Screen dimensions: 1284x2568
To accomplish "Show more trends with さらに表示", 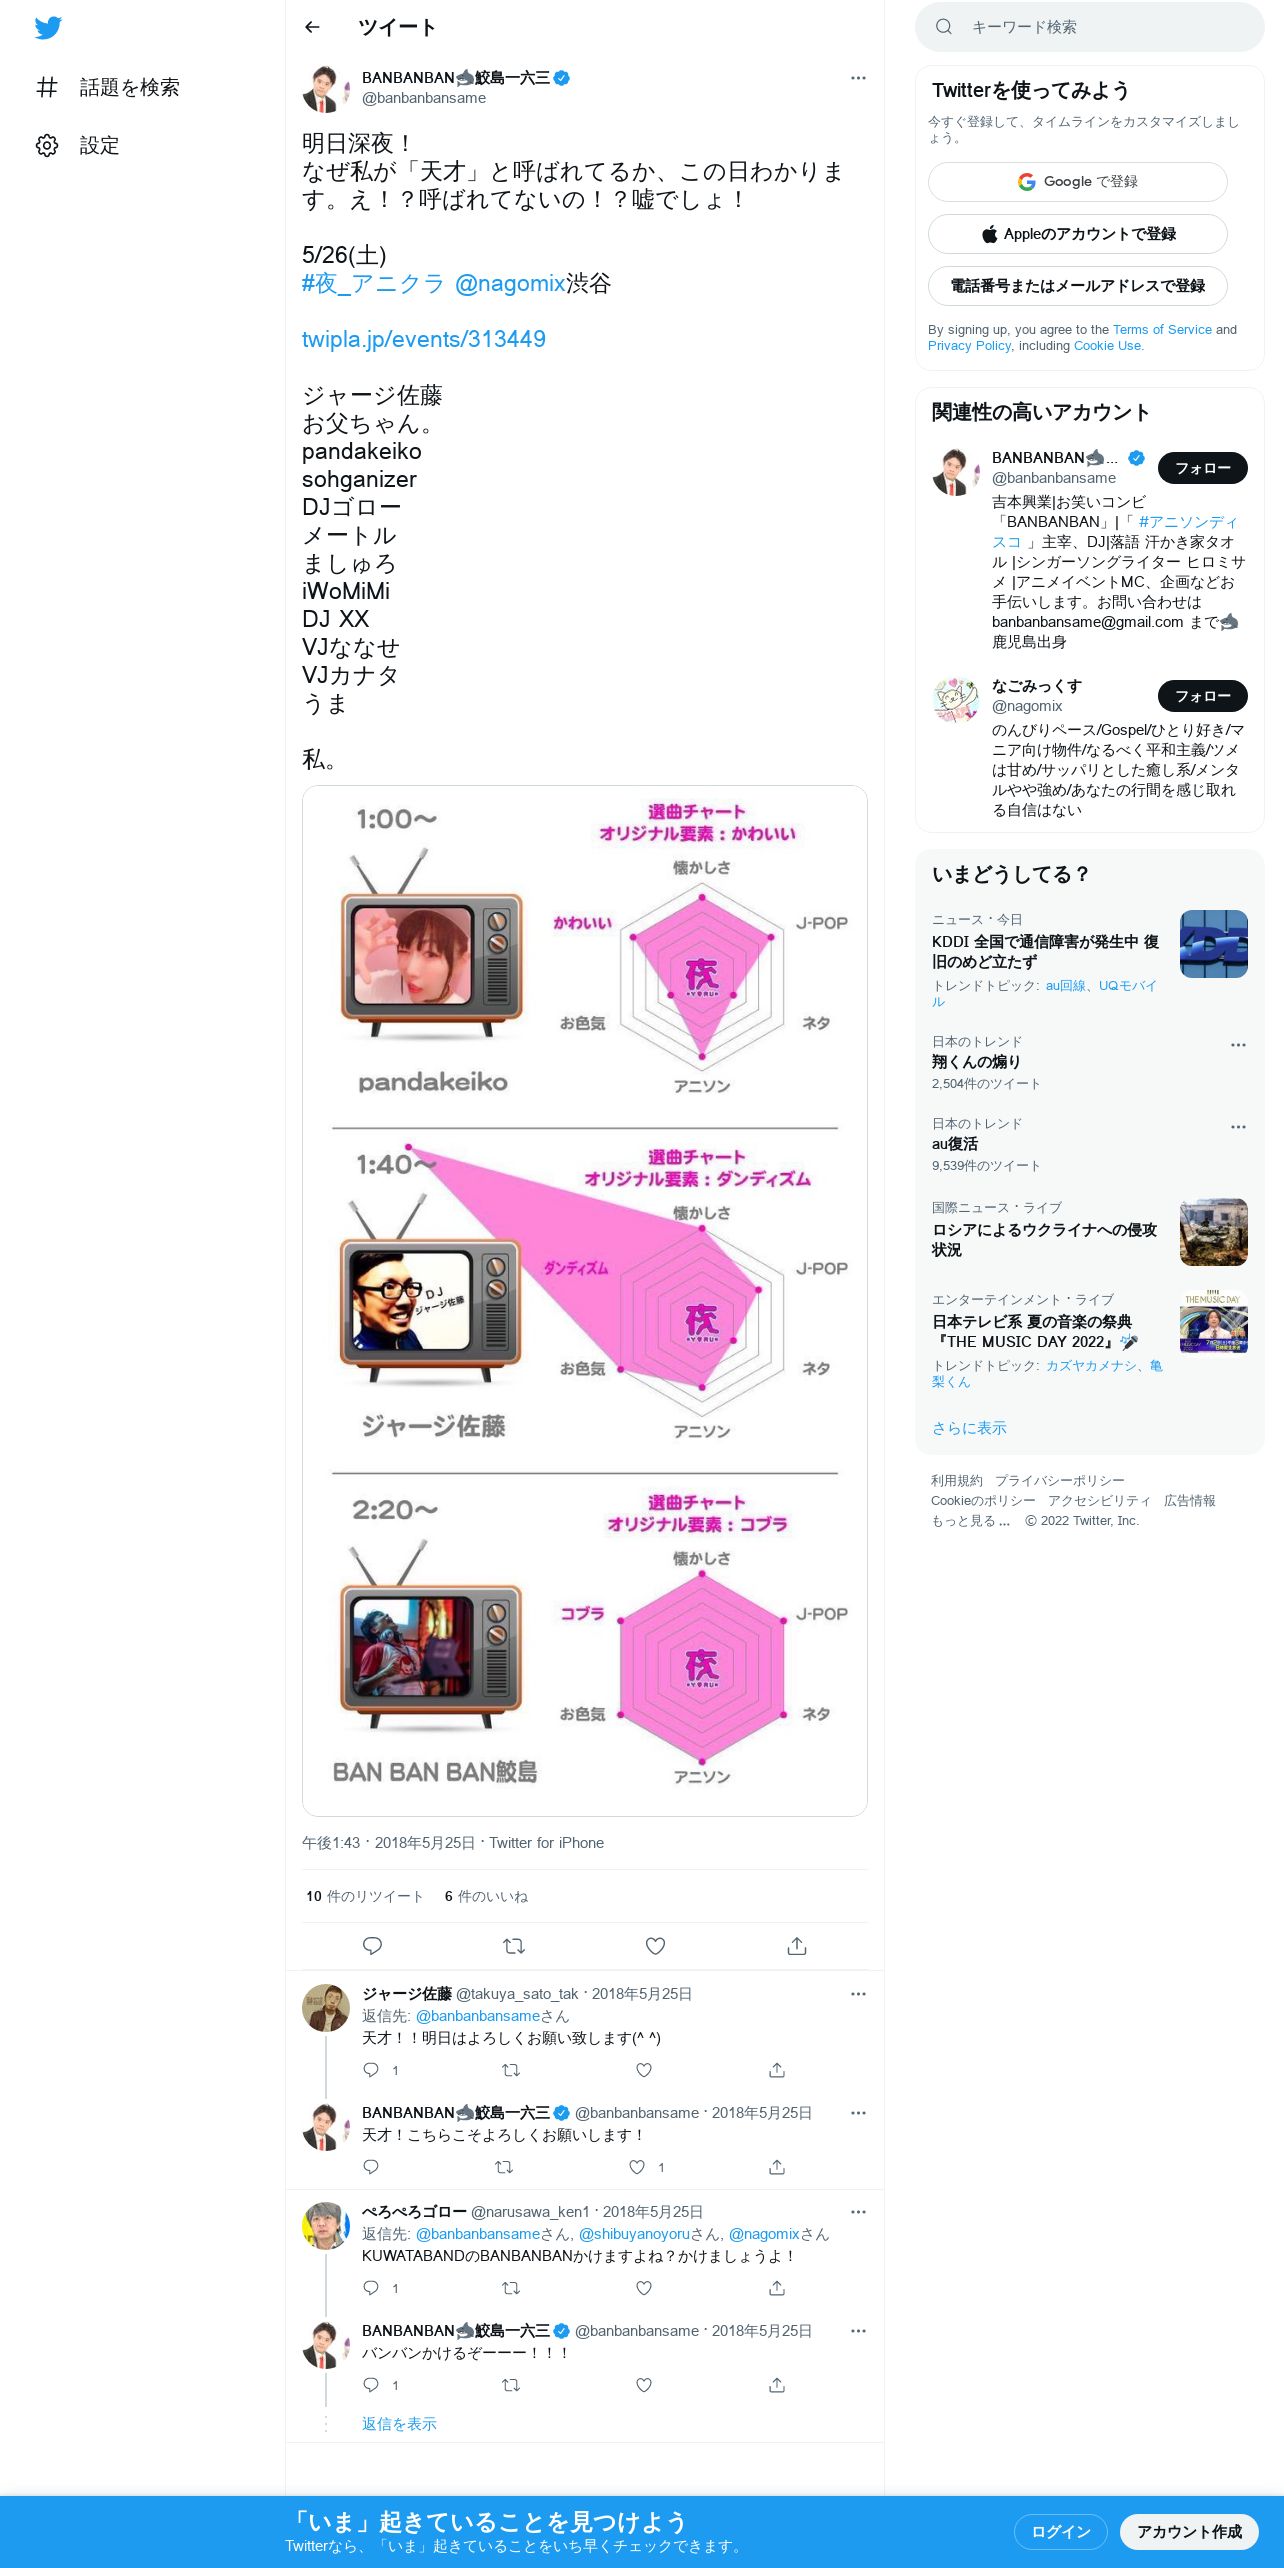I will 969,1428.
